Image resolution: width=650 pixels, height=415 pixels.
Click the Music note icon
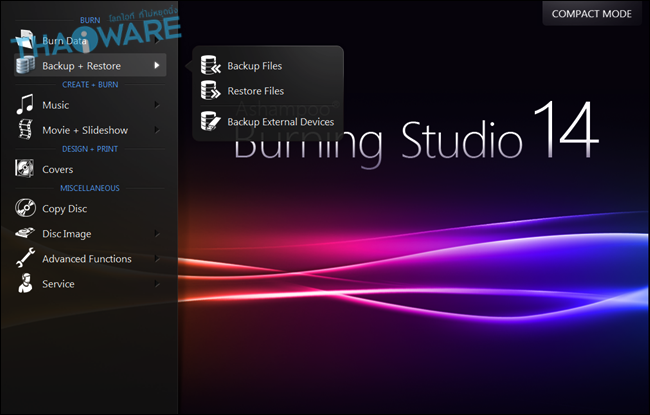coord(25,104)
